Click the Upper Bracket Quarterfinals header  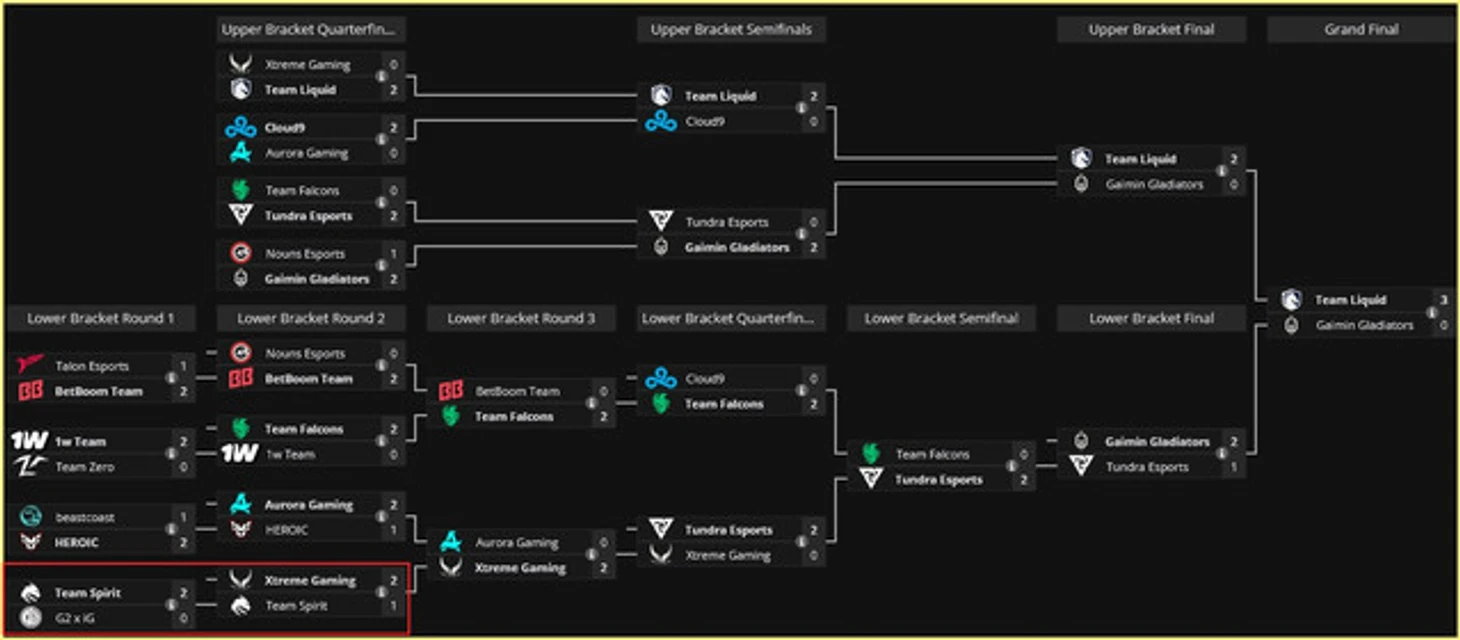tap(311, 30)
